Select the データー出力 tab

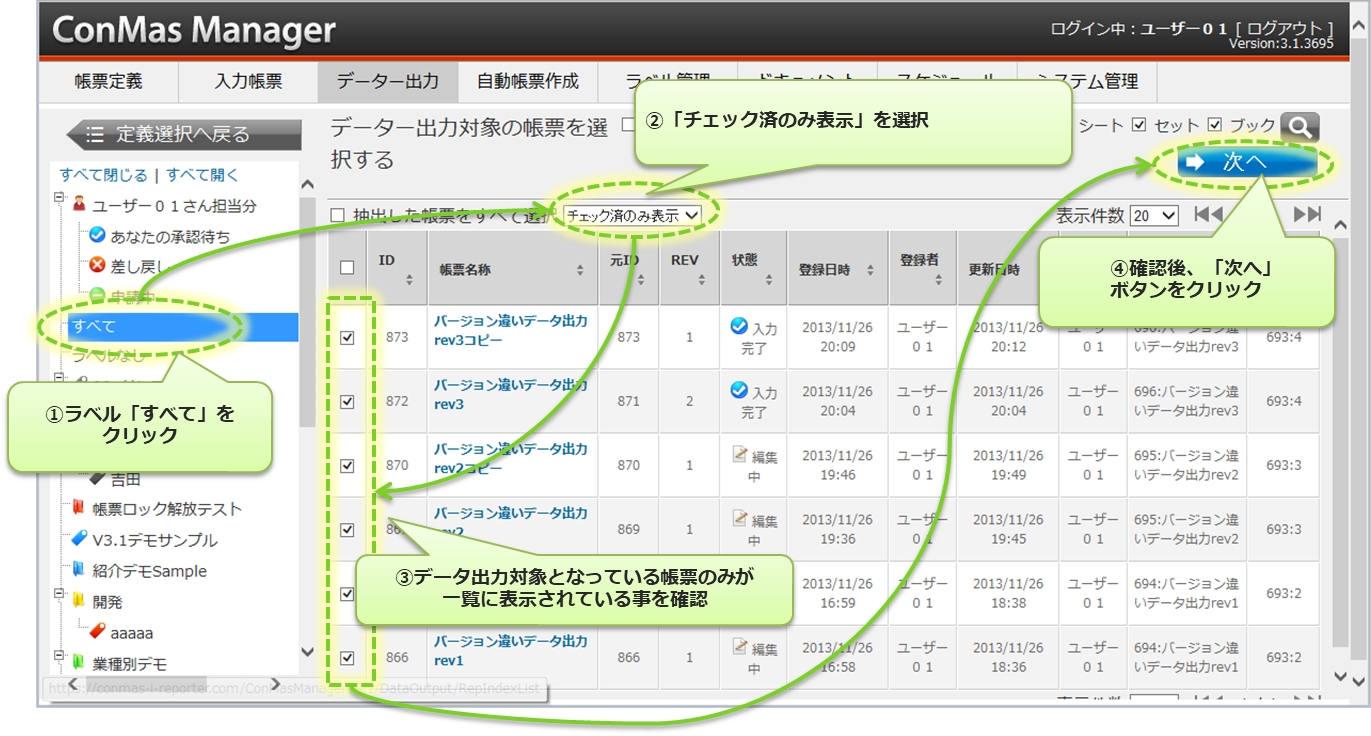point(388,82)
